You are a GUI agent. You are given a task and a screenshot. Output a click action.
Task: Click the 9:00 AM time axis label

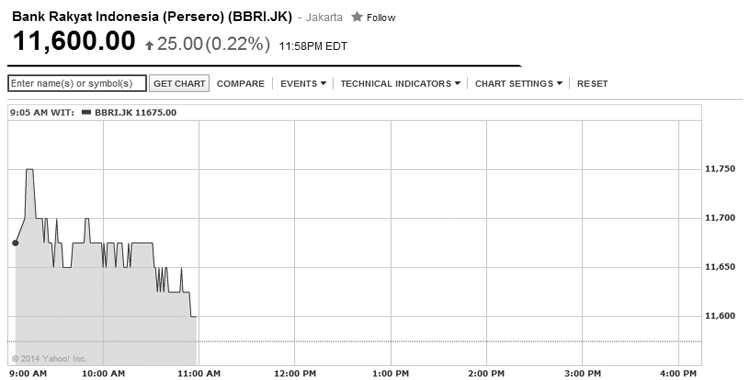click(28, 373)
